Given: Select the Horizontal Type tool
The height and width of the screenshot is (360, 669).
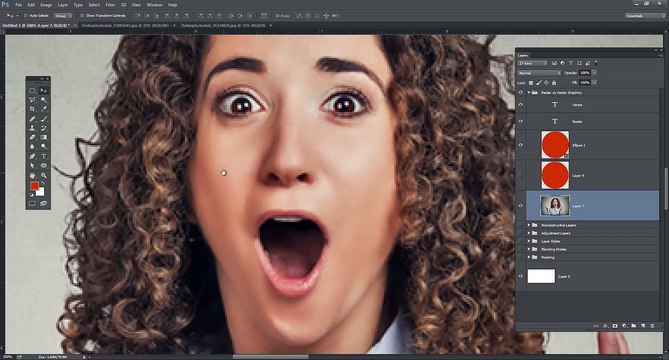Looking at the screenshot, I should click(x=44, y=157).
